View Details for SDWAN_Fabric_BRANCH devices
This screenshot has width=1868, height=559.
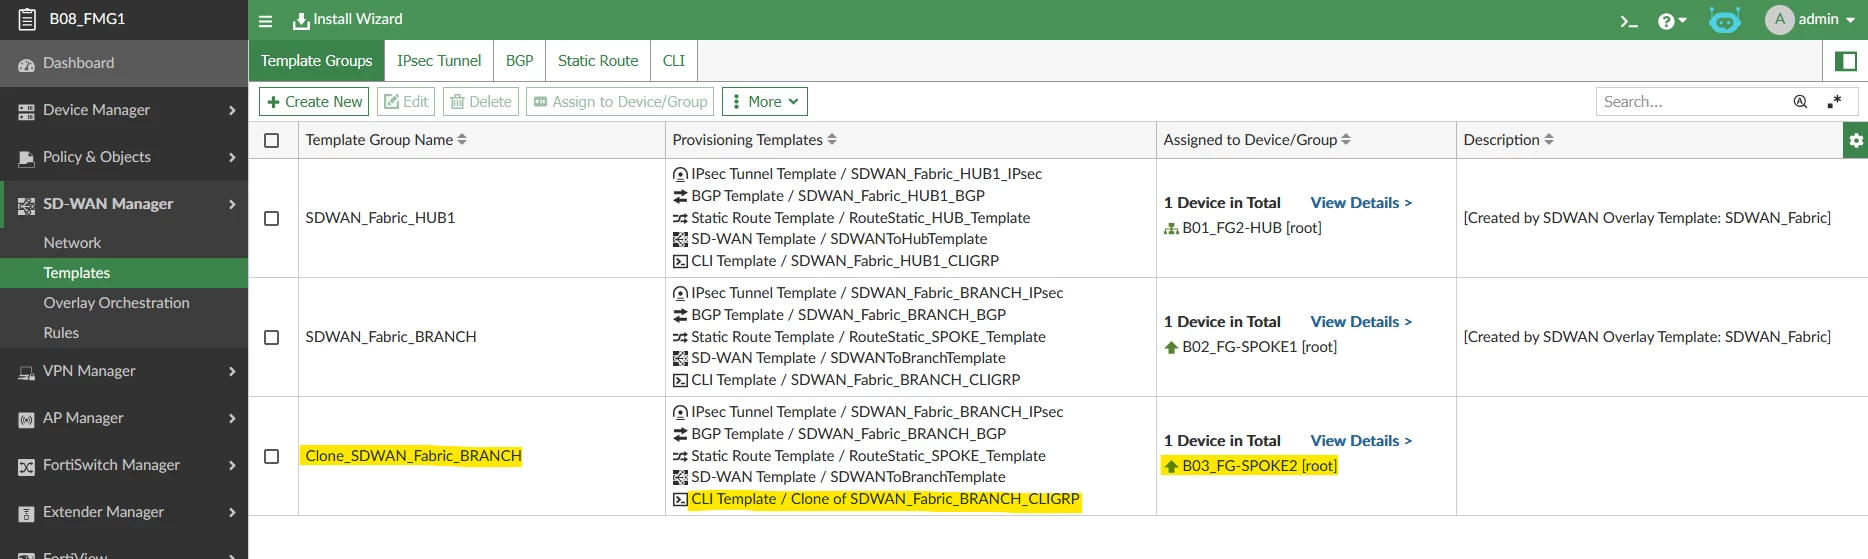[1361, 322]
